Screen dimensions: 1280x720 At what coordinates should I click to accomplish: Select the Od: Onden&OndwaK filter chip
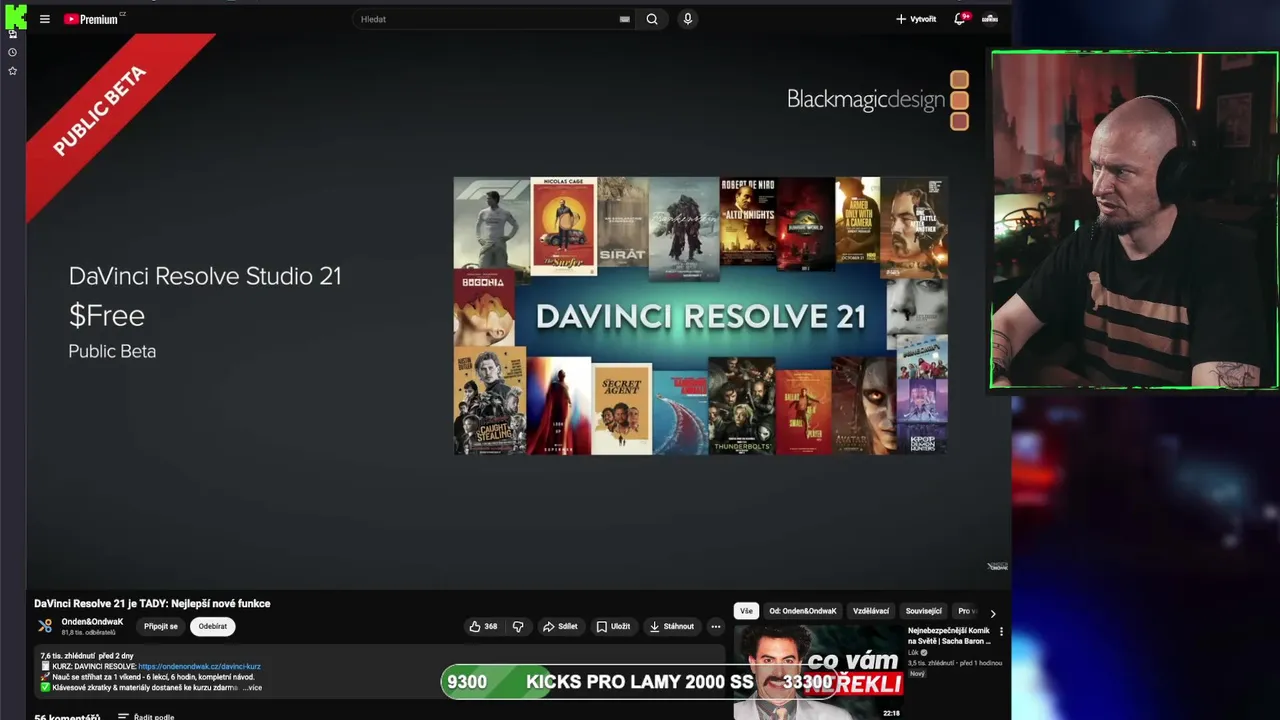pos(803,611)
